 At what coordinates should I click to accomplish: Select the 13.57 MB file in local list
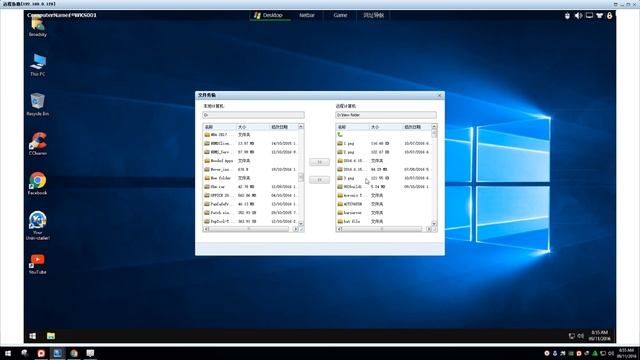[x=251, y=144]
